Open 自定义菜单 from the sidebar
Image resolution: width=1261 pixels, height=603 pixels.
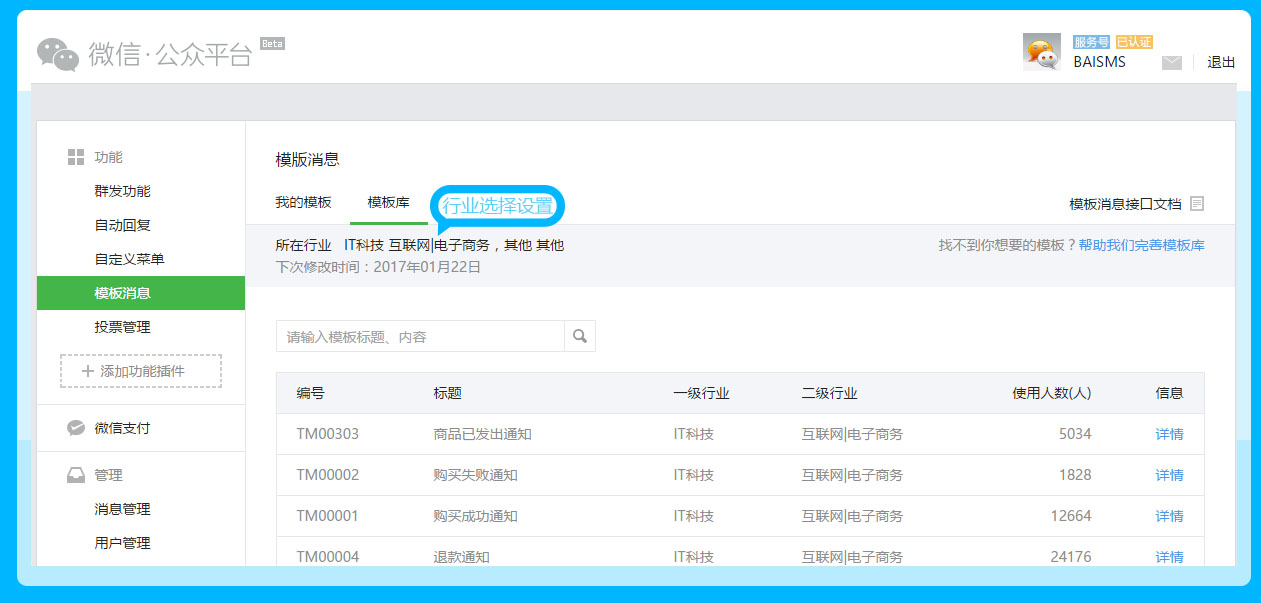(129, 259)
